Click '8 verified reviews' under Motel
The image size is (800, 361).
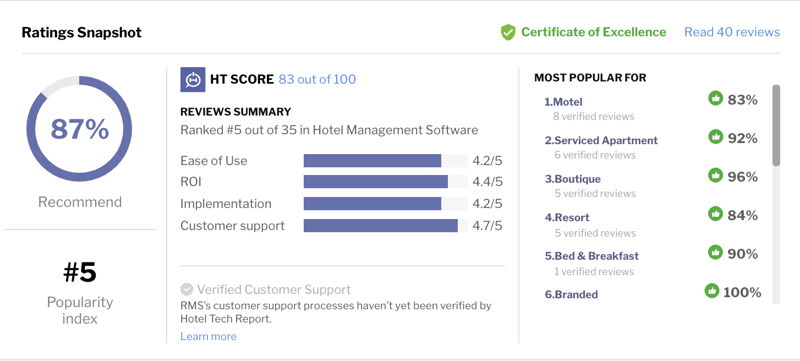[x=594, y=116]
